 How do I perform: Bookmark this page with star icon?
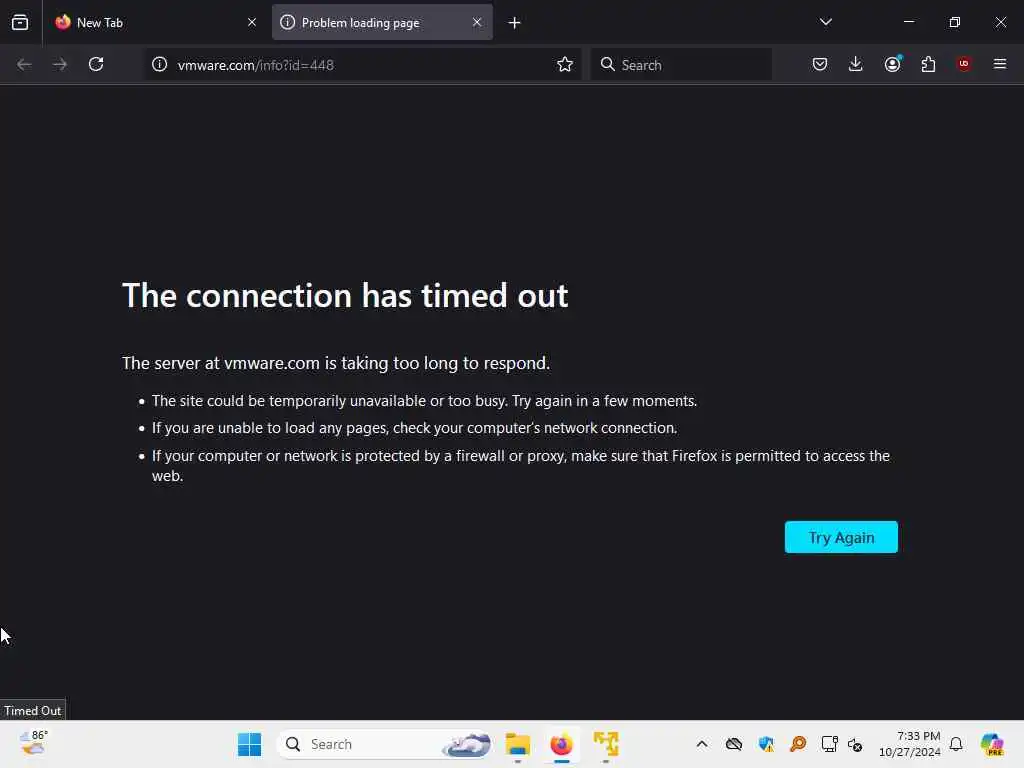(x=565, y=64)
